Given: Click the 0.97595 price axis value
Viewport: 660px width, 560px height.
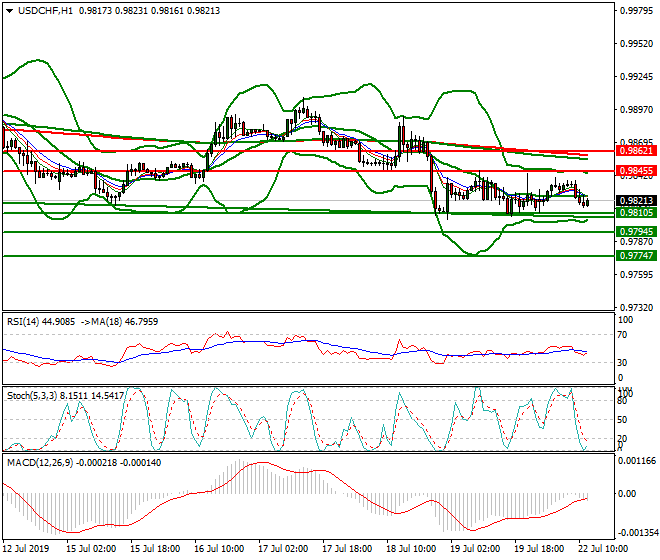Looking at the screenshot, I should coord(636,275).
